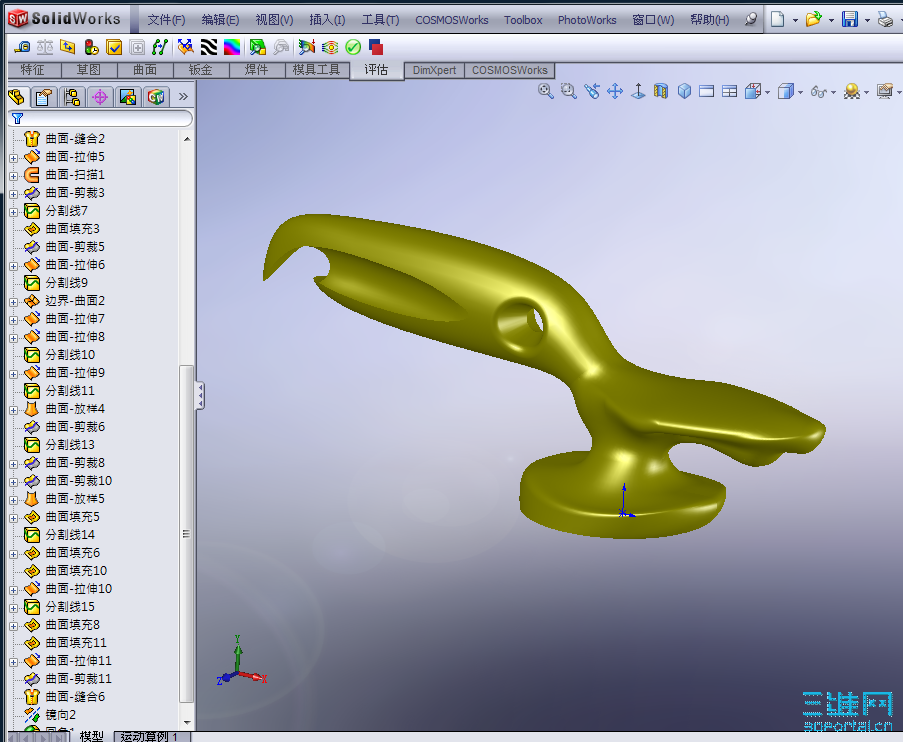The width and height of the screenshot is (903, 742).
Task: Click Zoom to Area icon
Action: pyautogui.click(x=568, y=91)
